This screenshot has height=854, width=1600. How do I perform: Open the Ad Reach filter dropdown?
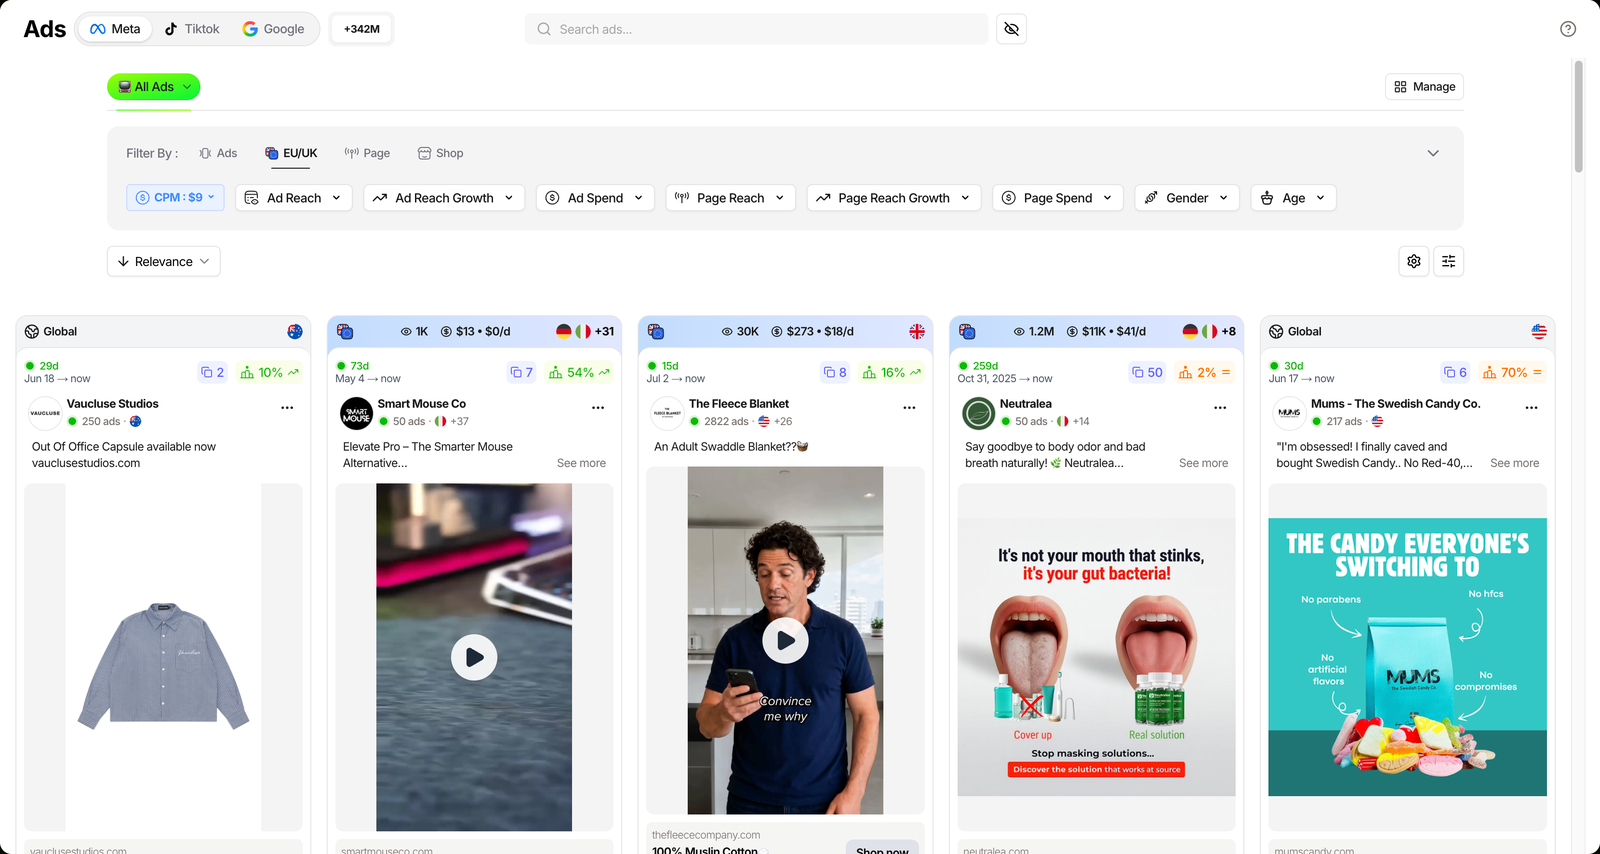[294, 198]
